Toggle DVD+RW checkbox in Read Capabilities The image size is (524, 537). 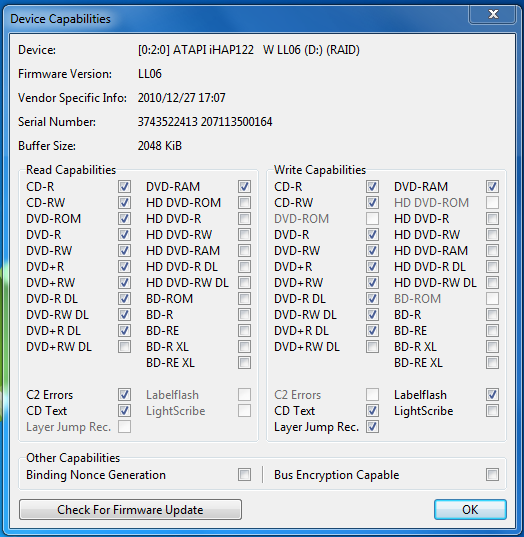(124, 283)
